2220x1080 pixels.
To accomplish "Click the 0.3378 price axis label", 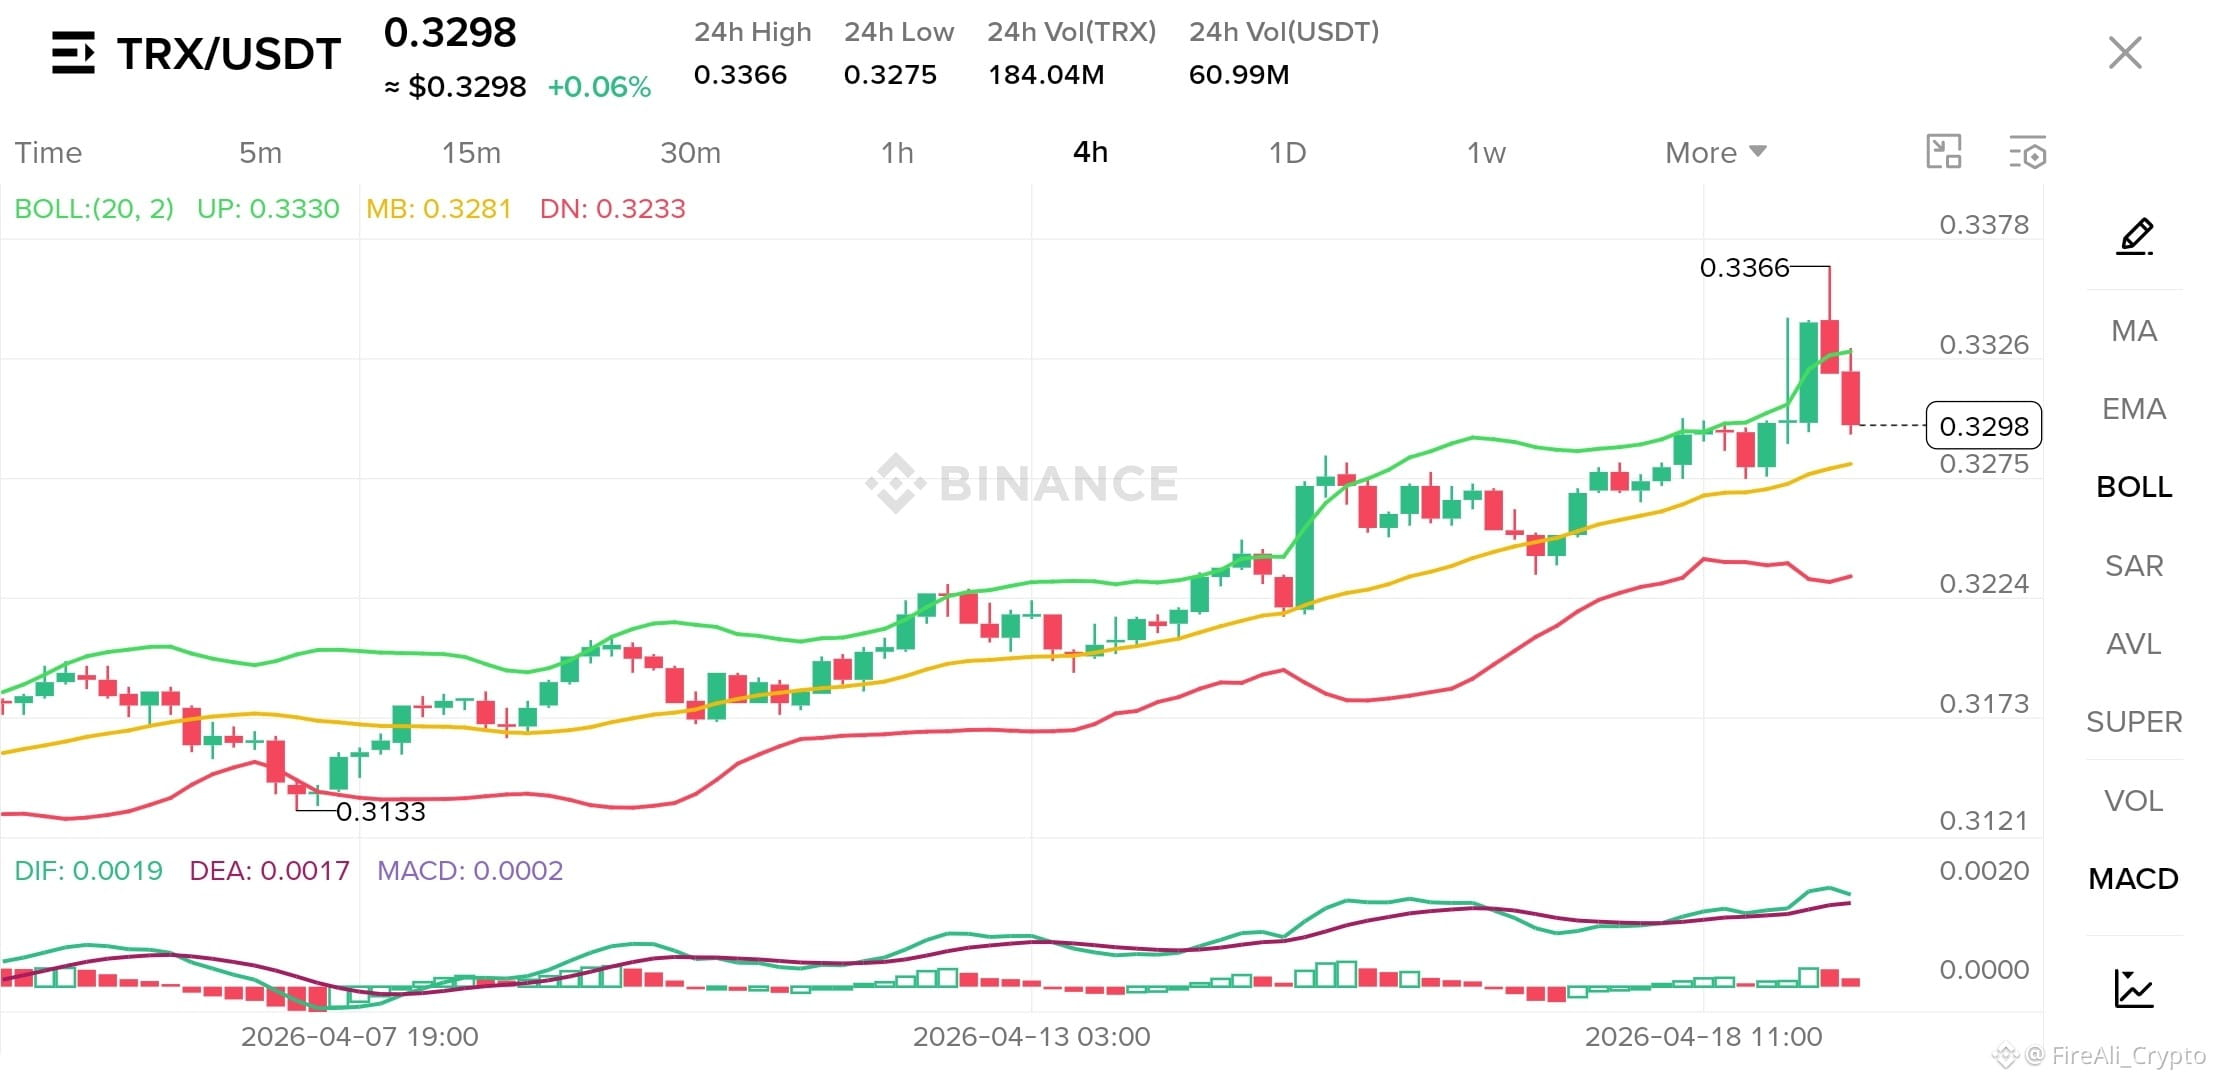I will [x=1984, y=224].
